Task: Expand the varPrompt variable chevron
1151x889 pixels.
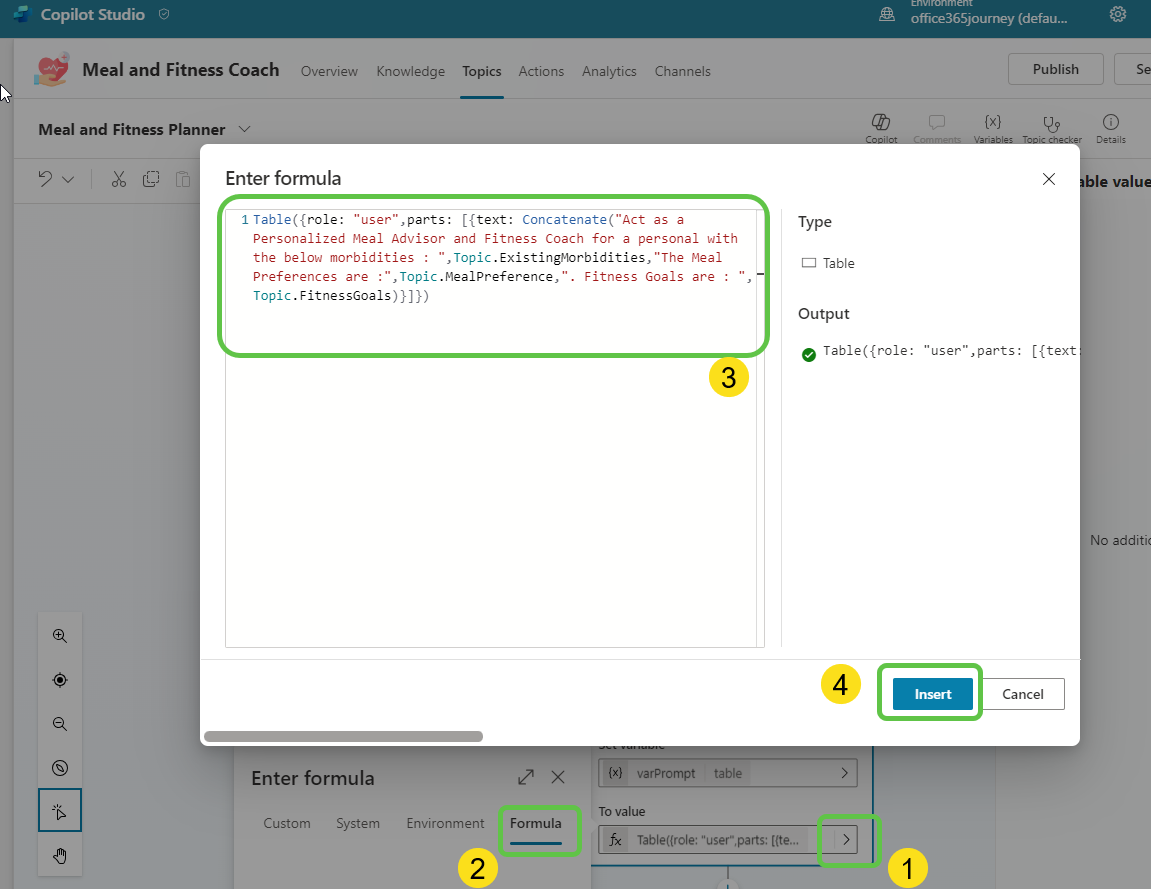Action: click(845, 773)
